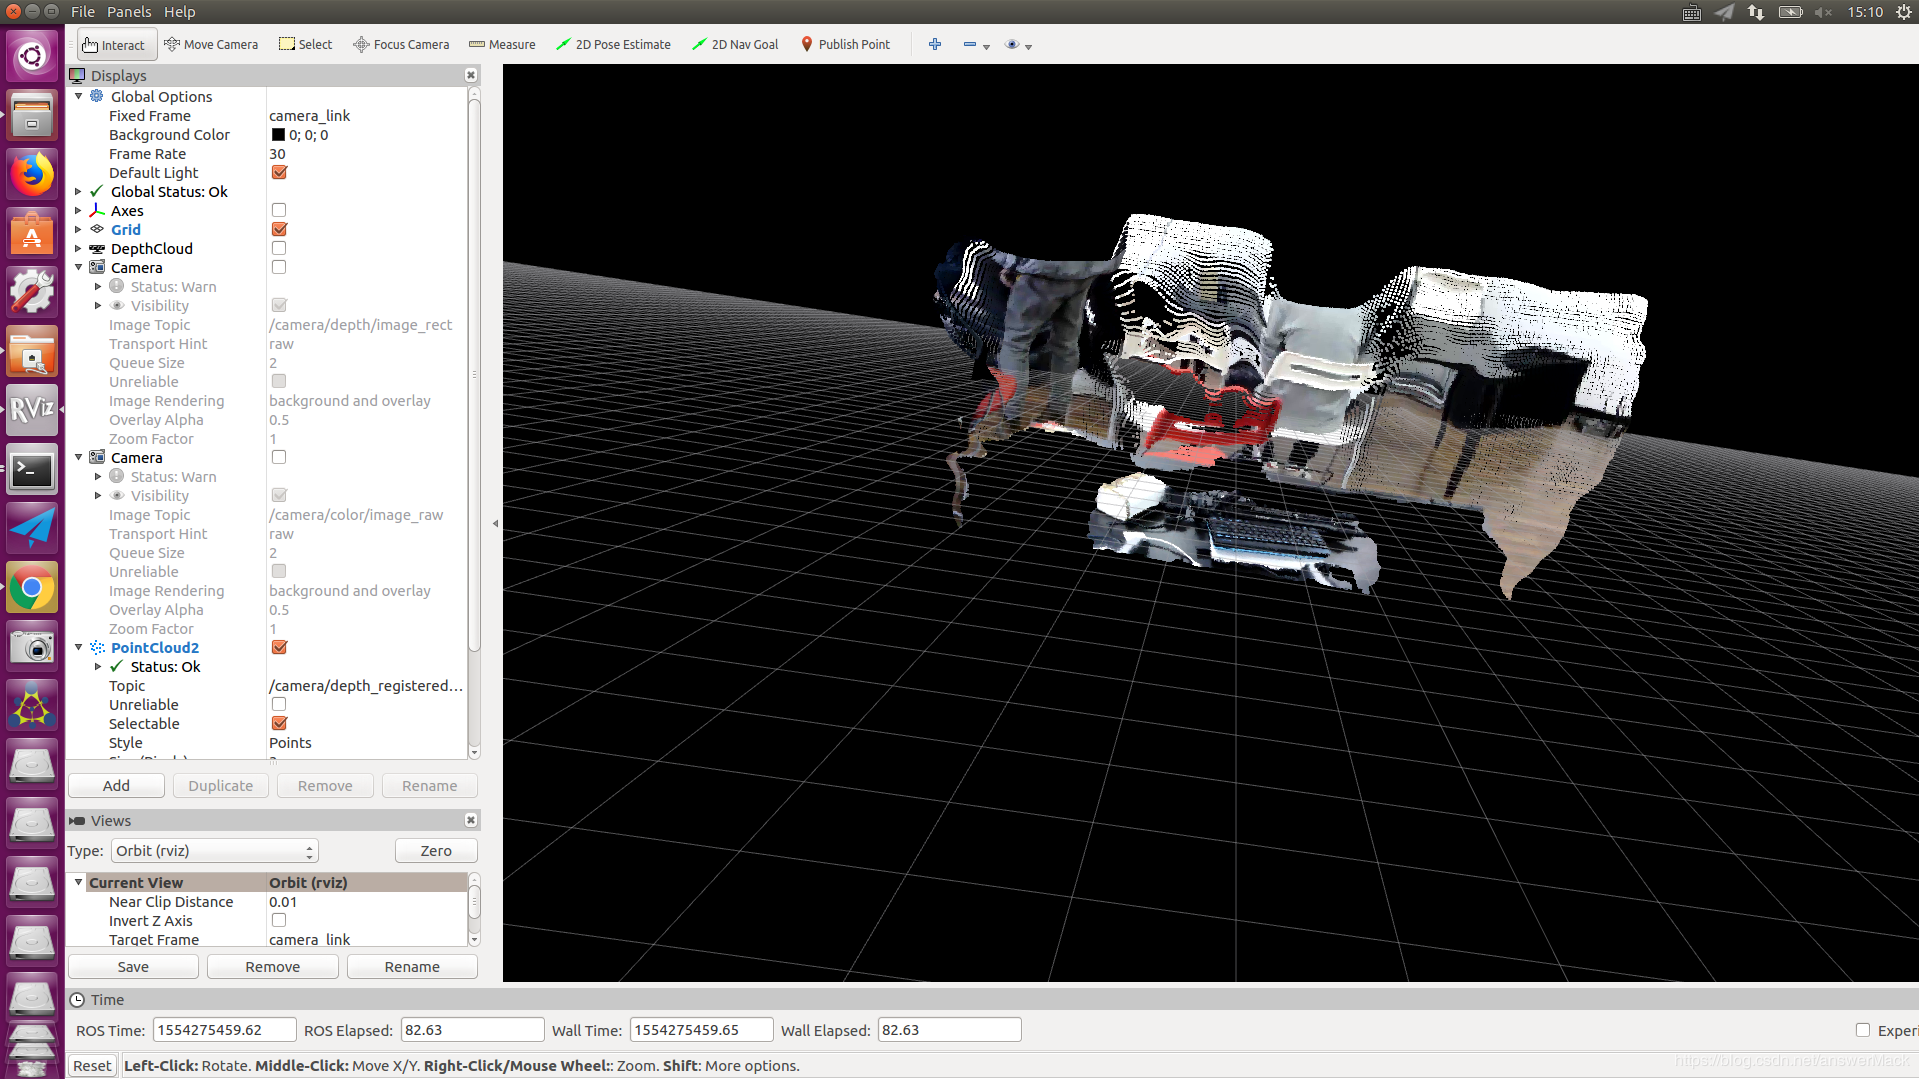Toggle the Selectable checkbox

point(279,724)
